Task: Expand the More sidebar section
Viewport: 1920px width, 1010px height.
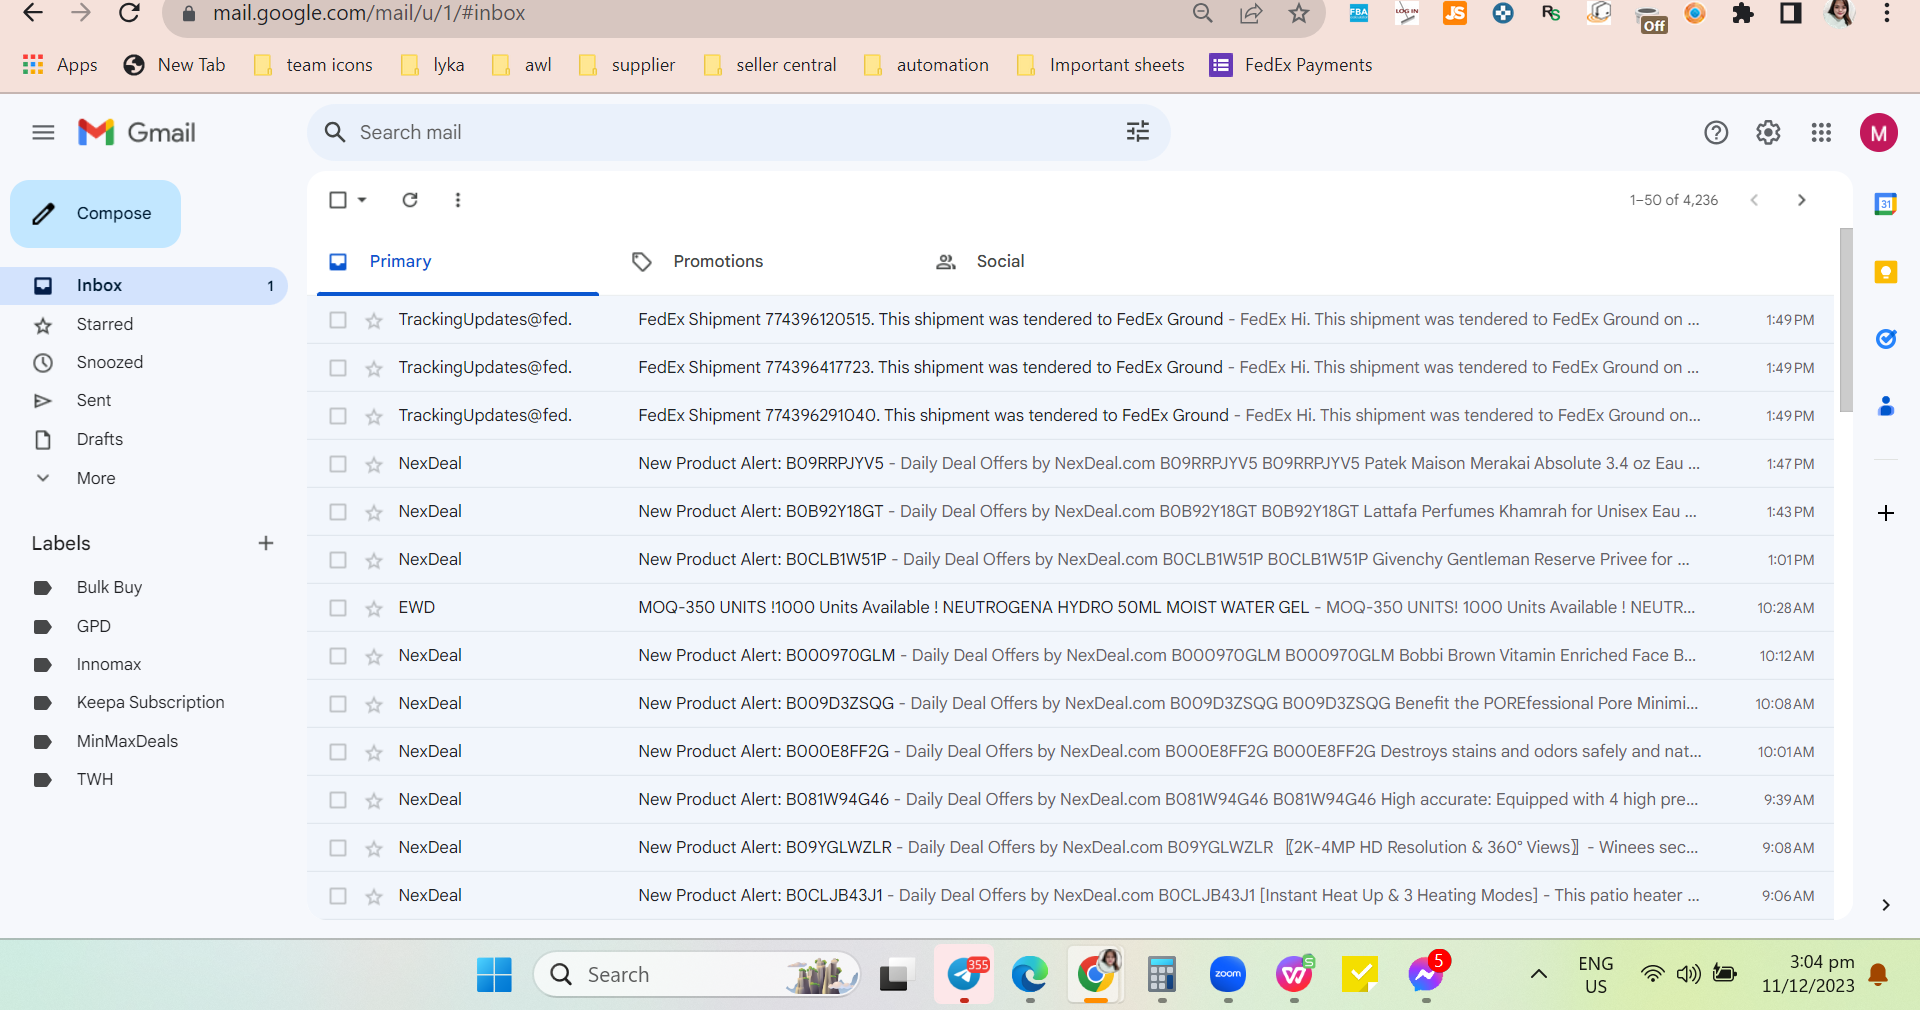Action: coord(96,478)
